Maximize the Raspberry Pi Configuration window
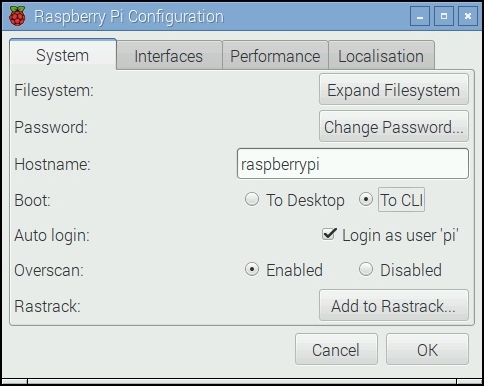The width and height of the screenshot is (484, 386). tap(444, 16)
